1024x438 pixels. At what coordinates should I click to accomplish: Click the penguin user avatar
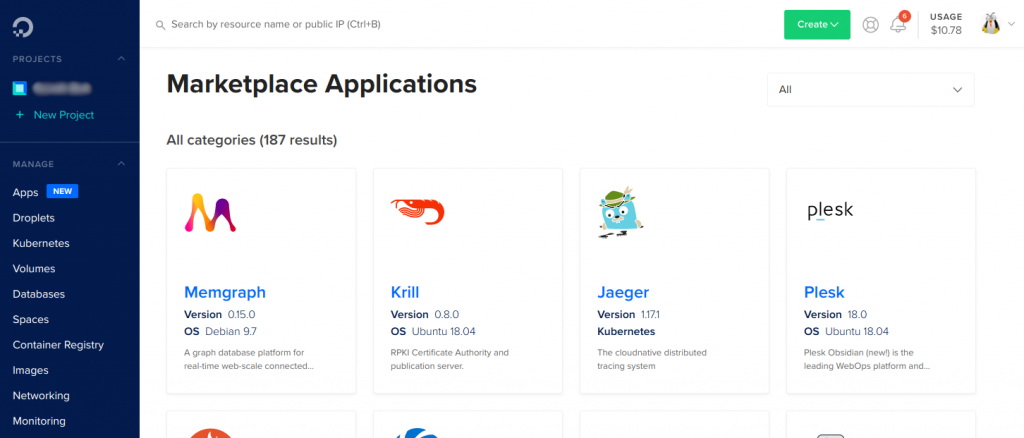(991, 23)
